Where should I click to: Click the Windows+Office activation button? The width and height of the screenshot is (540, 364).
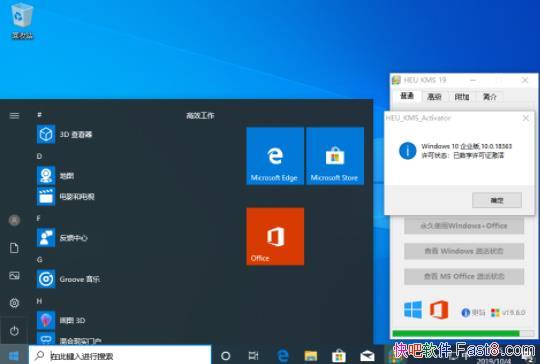tap(464, 226)
